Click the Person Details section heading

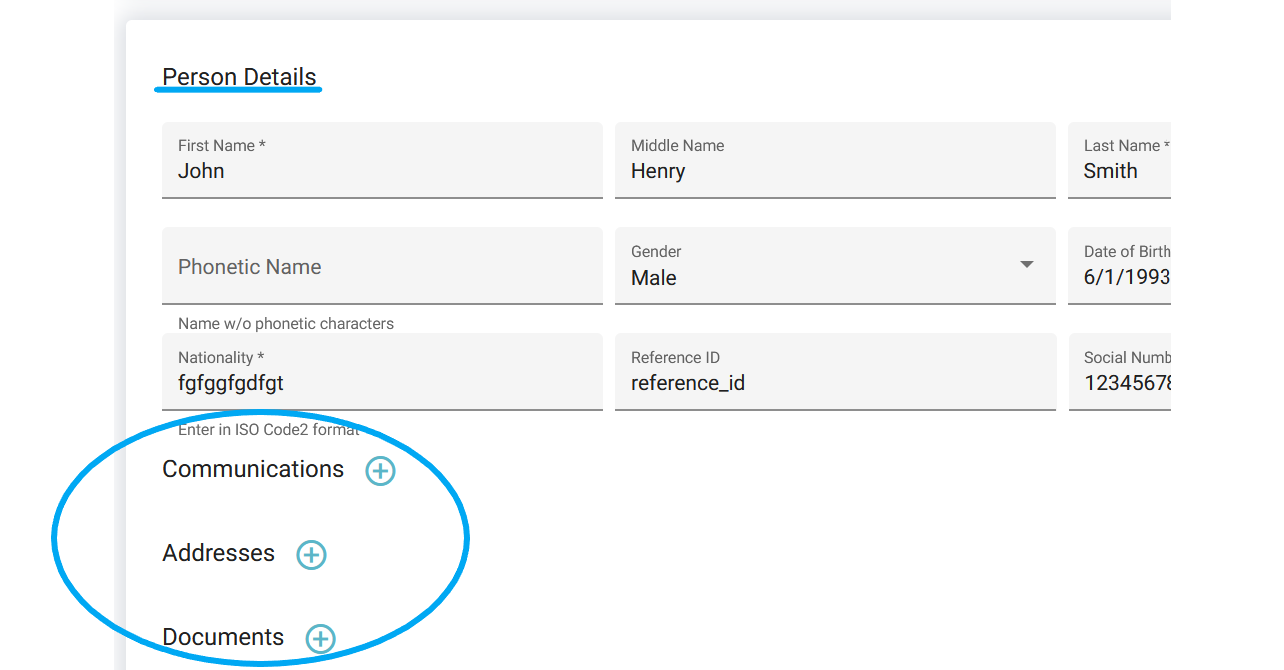click(239, 77)
